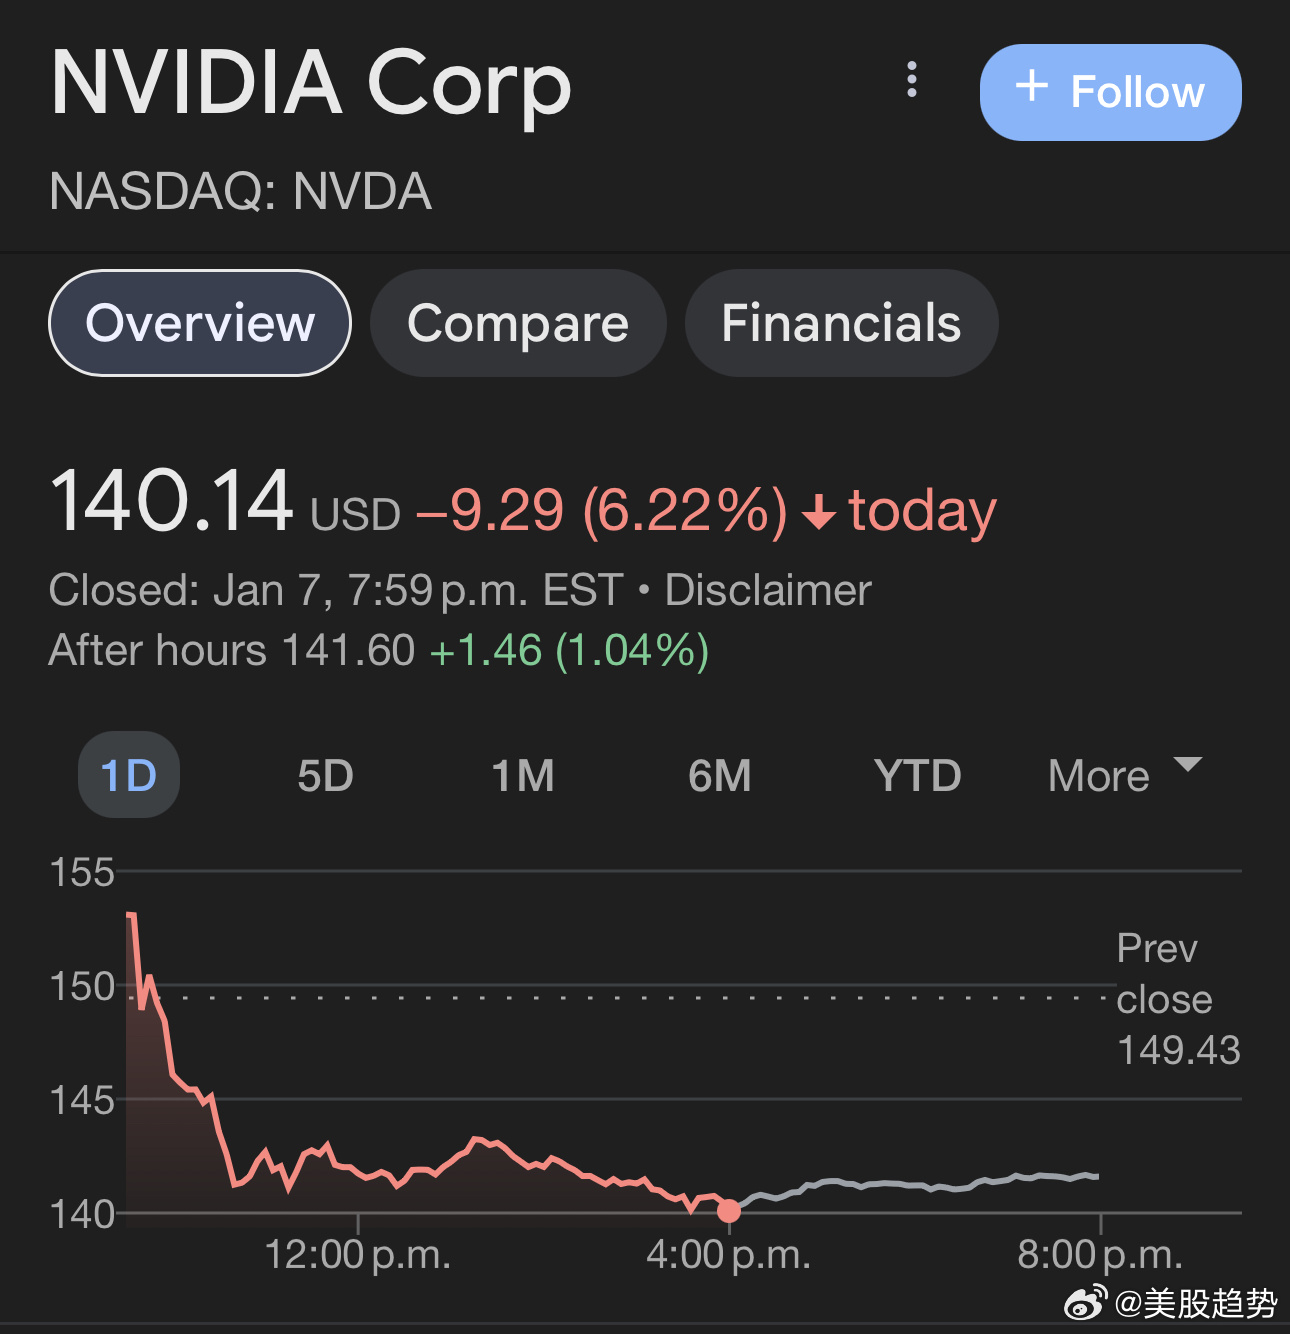Select the 6M chart range

coord(720,775)
